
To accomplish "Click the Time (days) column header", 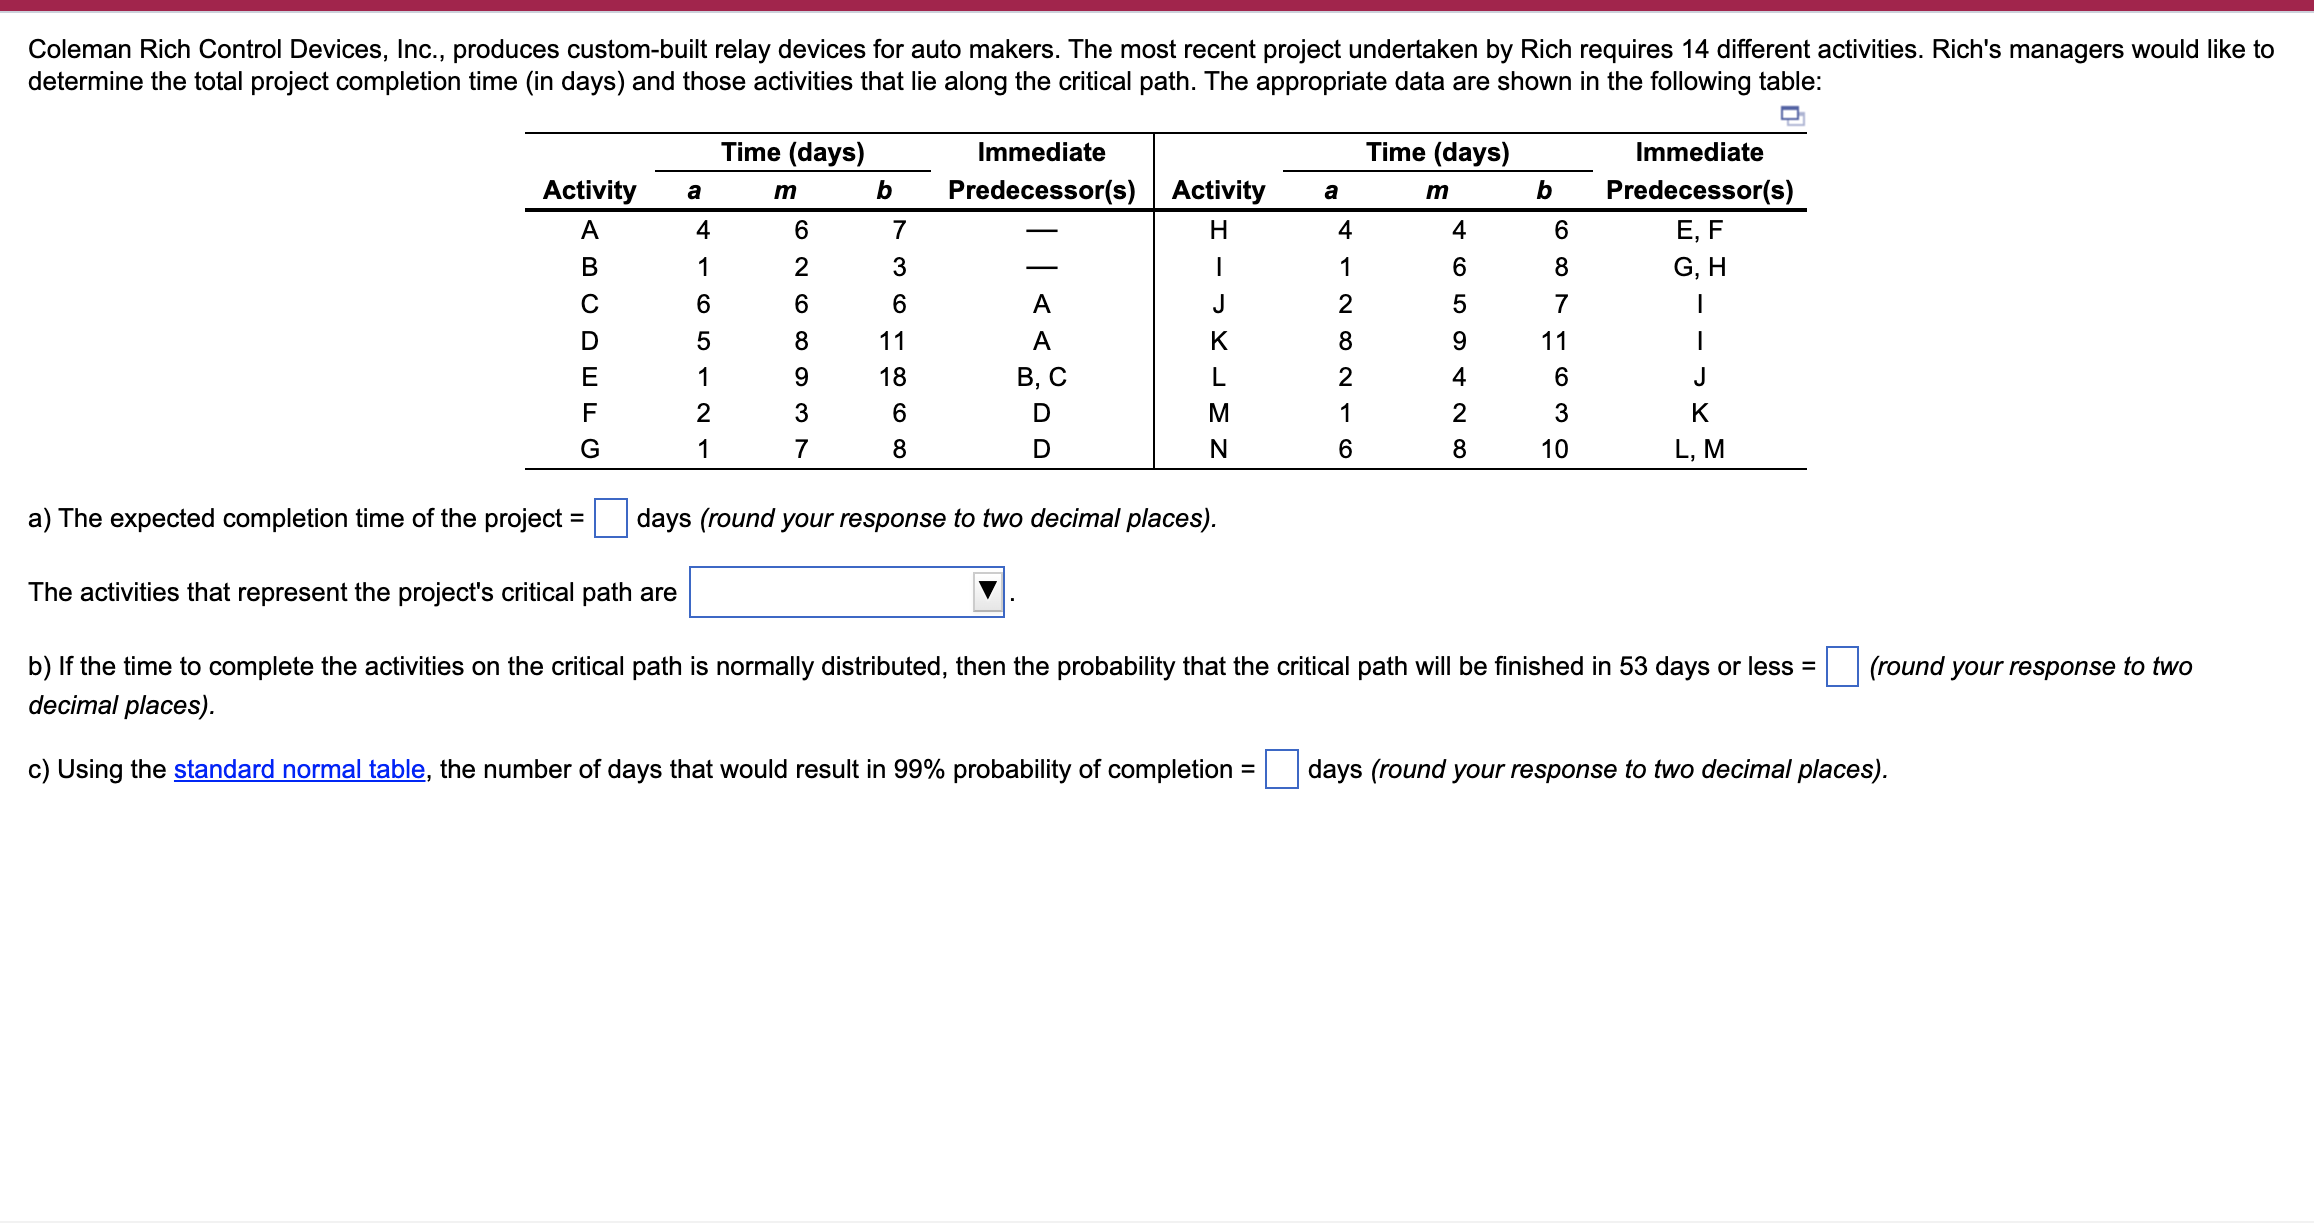I will point(791,152).
